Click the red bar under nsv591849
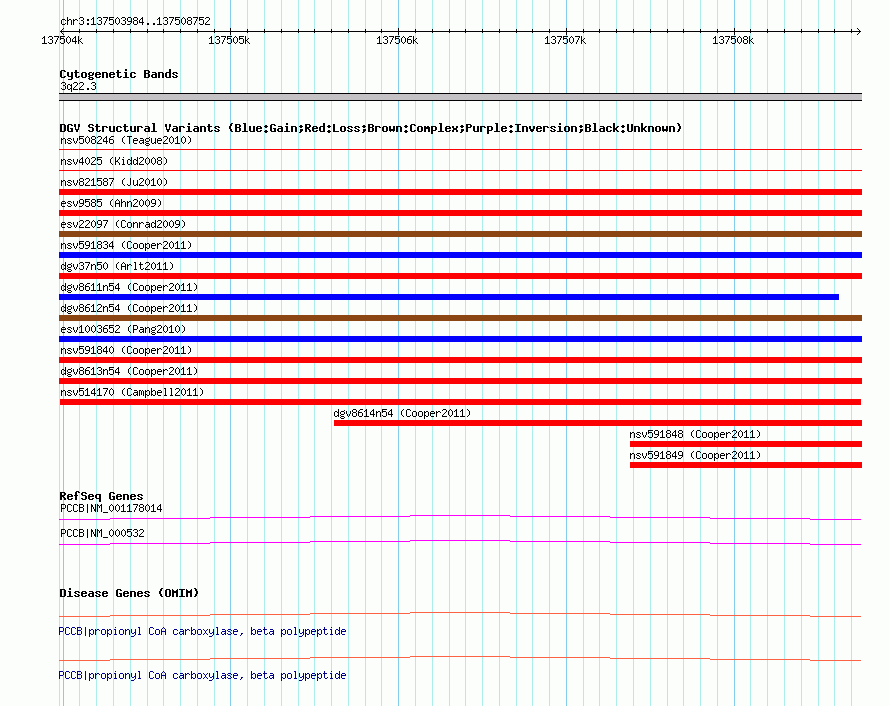The height and width of the screenshot is (706, 890). click(x=746, y=465)
